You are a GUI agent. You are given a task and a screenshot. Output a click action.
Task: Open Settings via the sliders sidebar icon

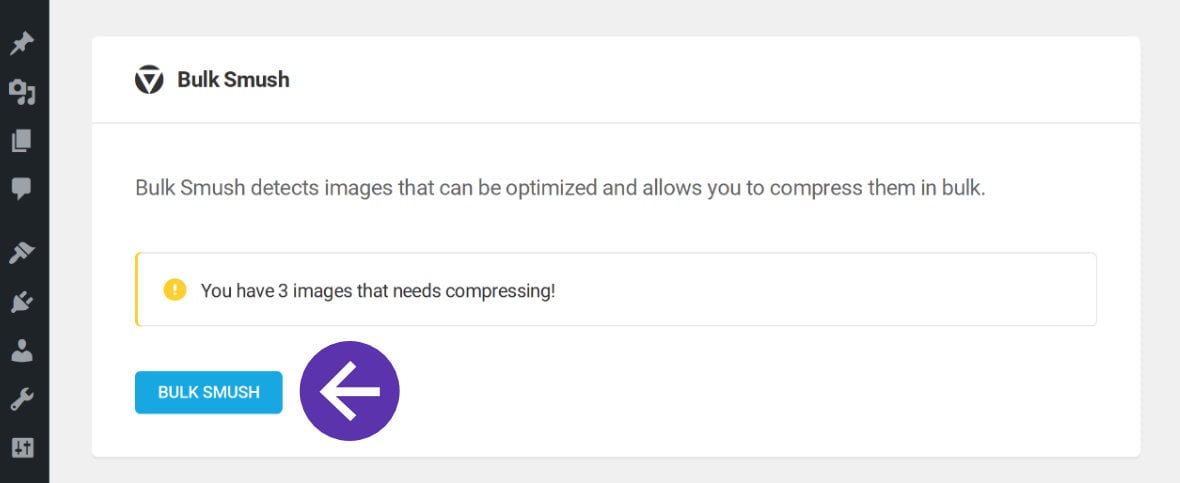pyautogui.click(x=22, y=448)
